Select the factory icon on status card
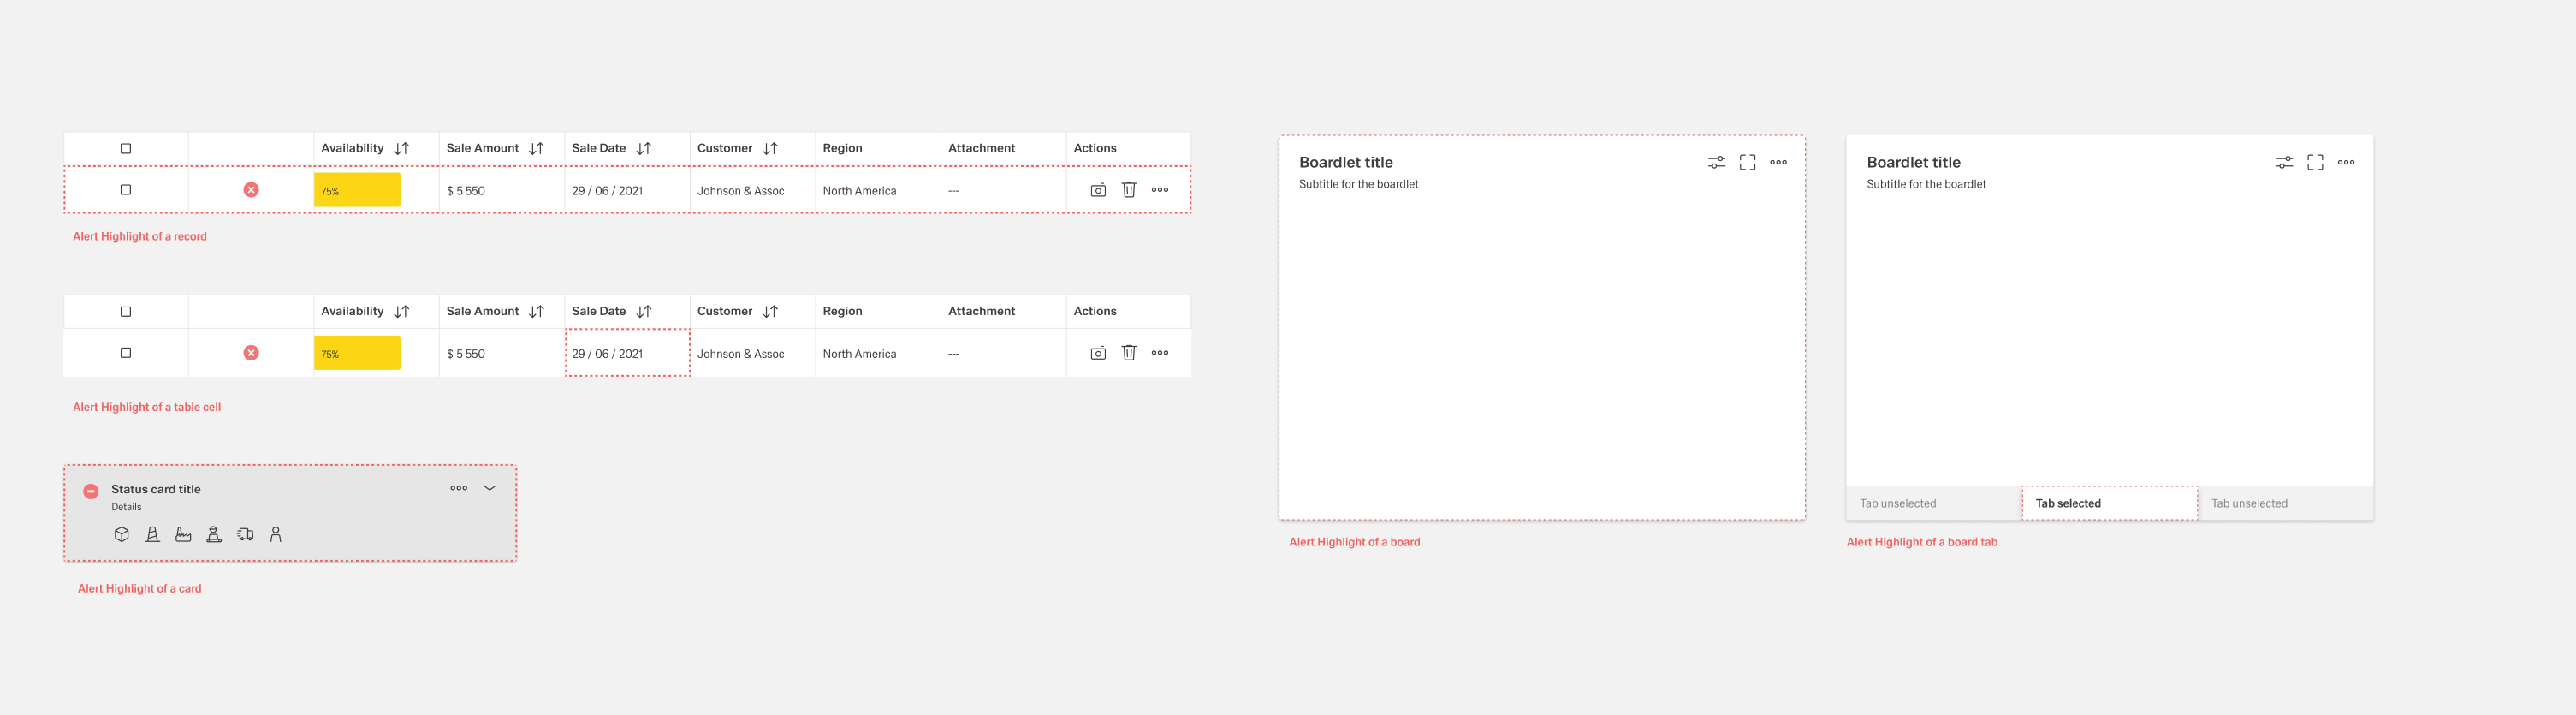This screenshot has width=2576, height=715. coord(183,534)
